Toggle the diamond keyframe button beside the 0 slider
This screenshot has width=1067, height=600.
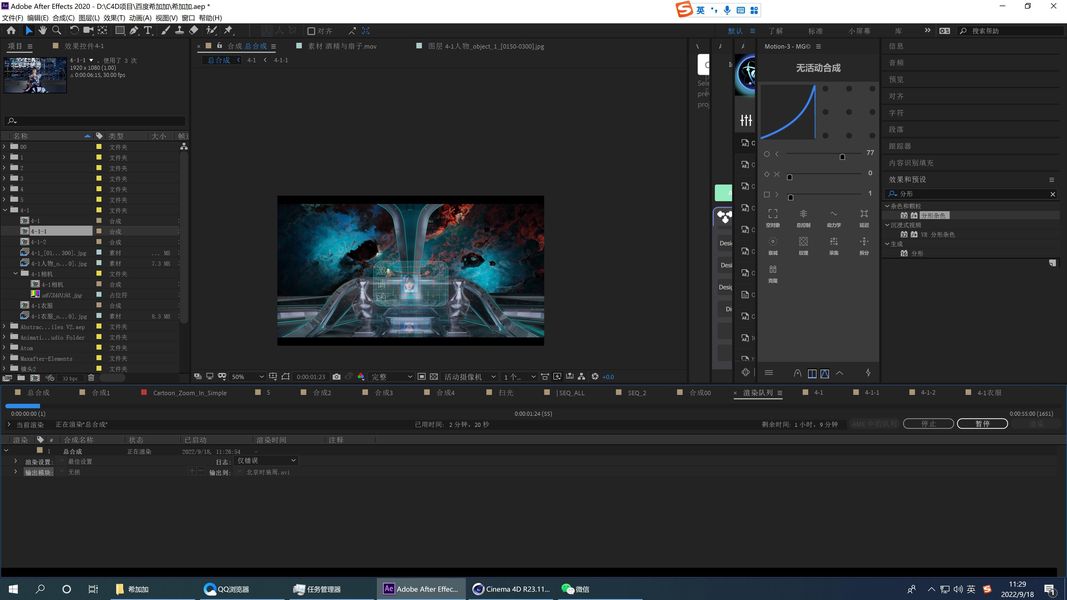click(x=767, y=174)
